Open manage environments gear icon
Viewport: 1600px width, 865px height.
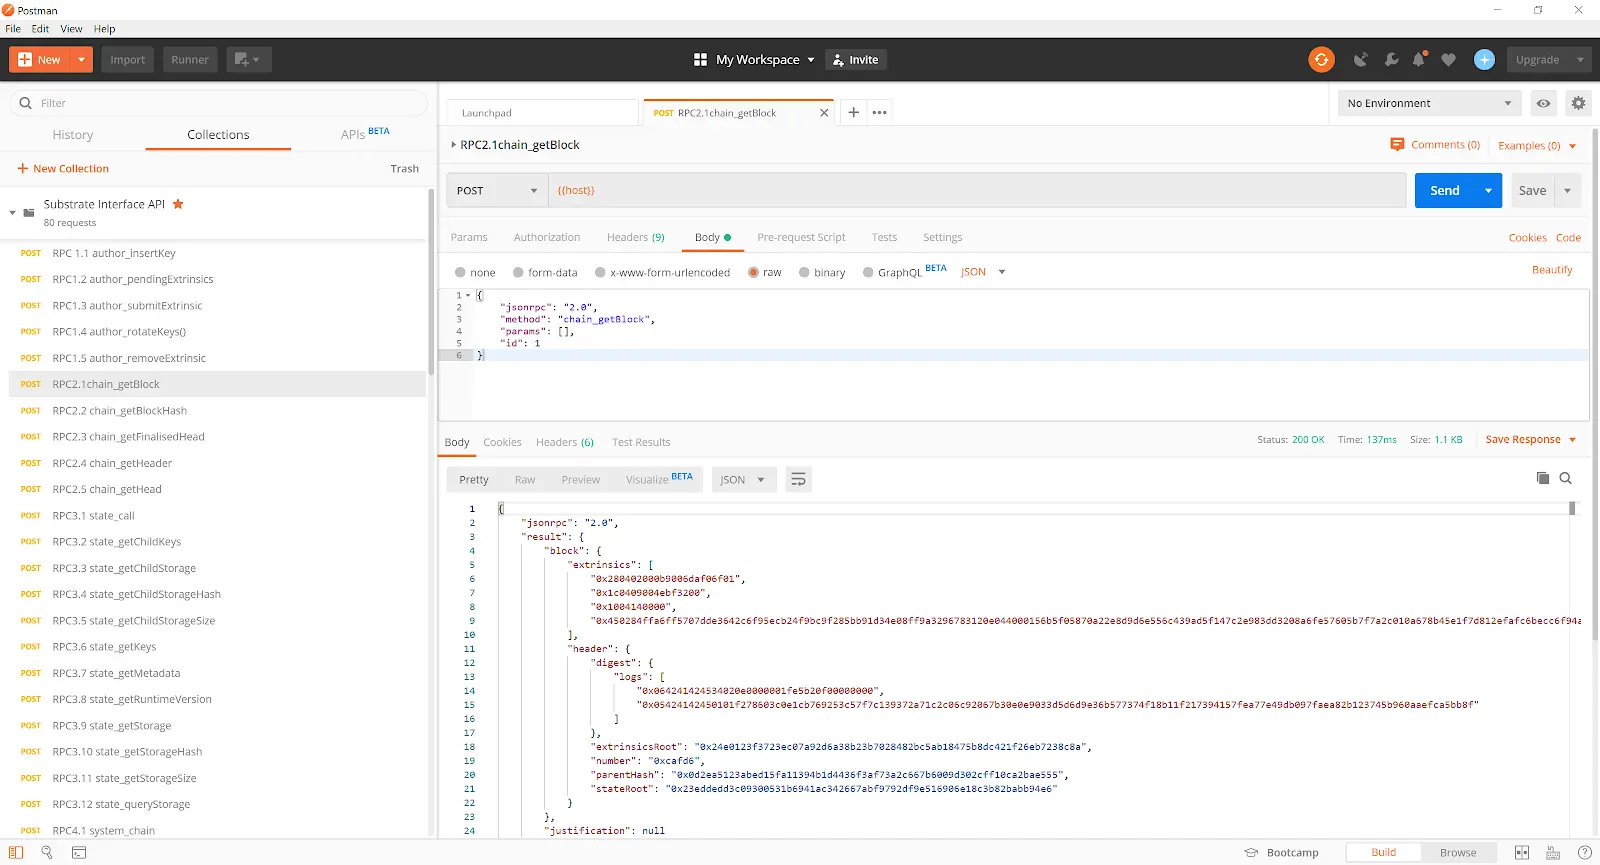click(x=1578, y=103)
